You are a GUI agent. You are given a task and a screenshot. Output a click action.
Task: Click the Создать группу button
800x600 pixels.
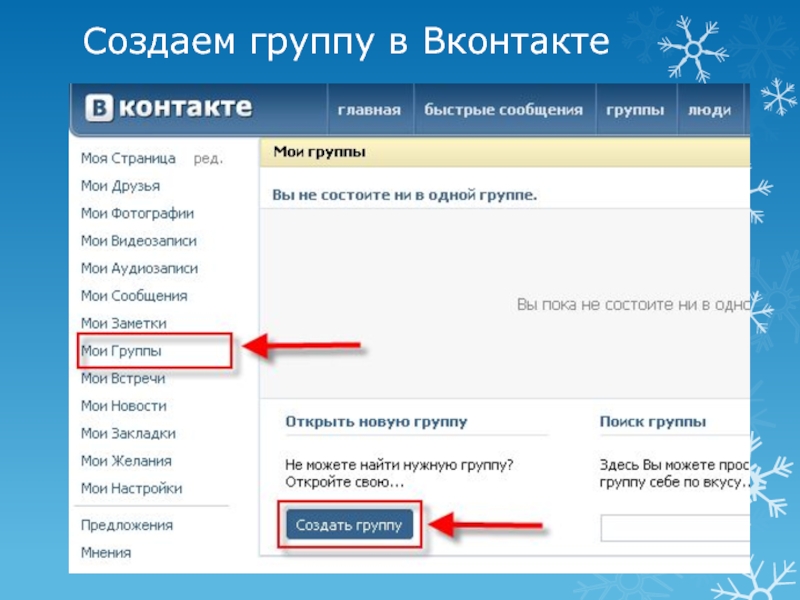point(349,525)
